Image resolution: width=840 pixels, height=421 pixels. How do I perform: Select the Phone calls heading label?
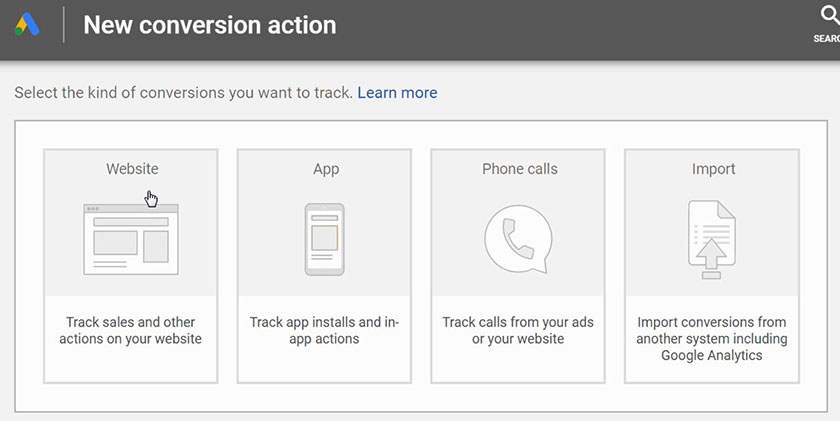[519, 169]
